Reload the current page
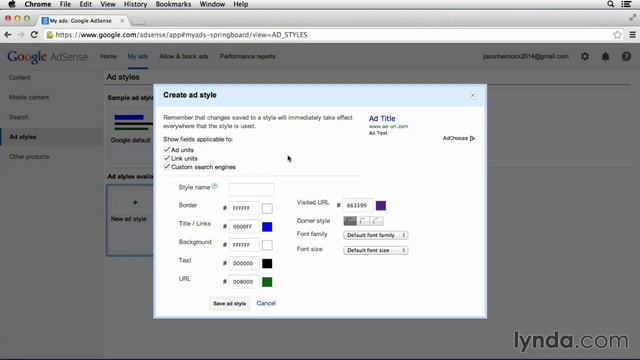The image size is (640, 360). point(34,35)
